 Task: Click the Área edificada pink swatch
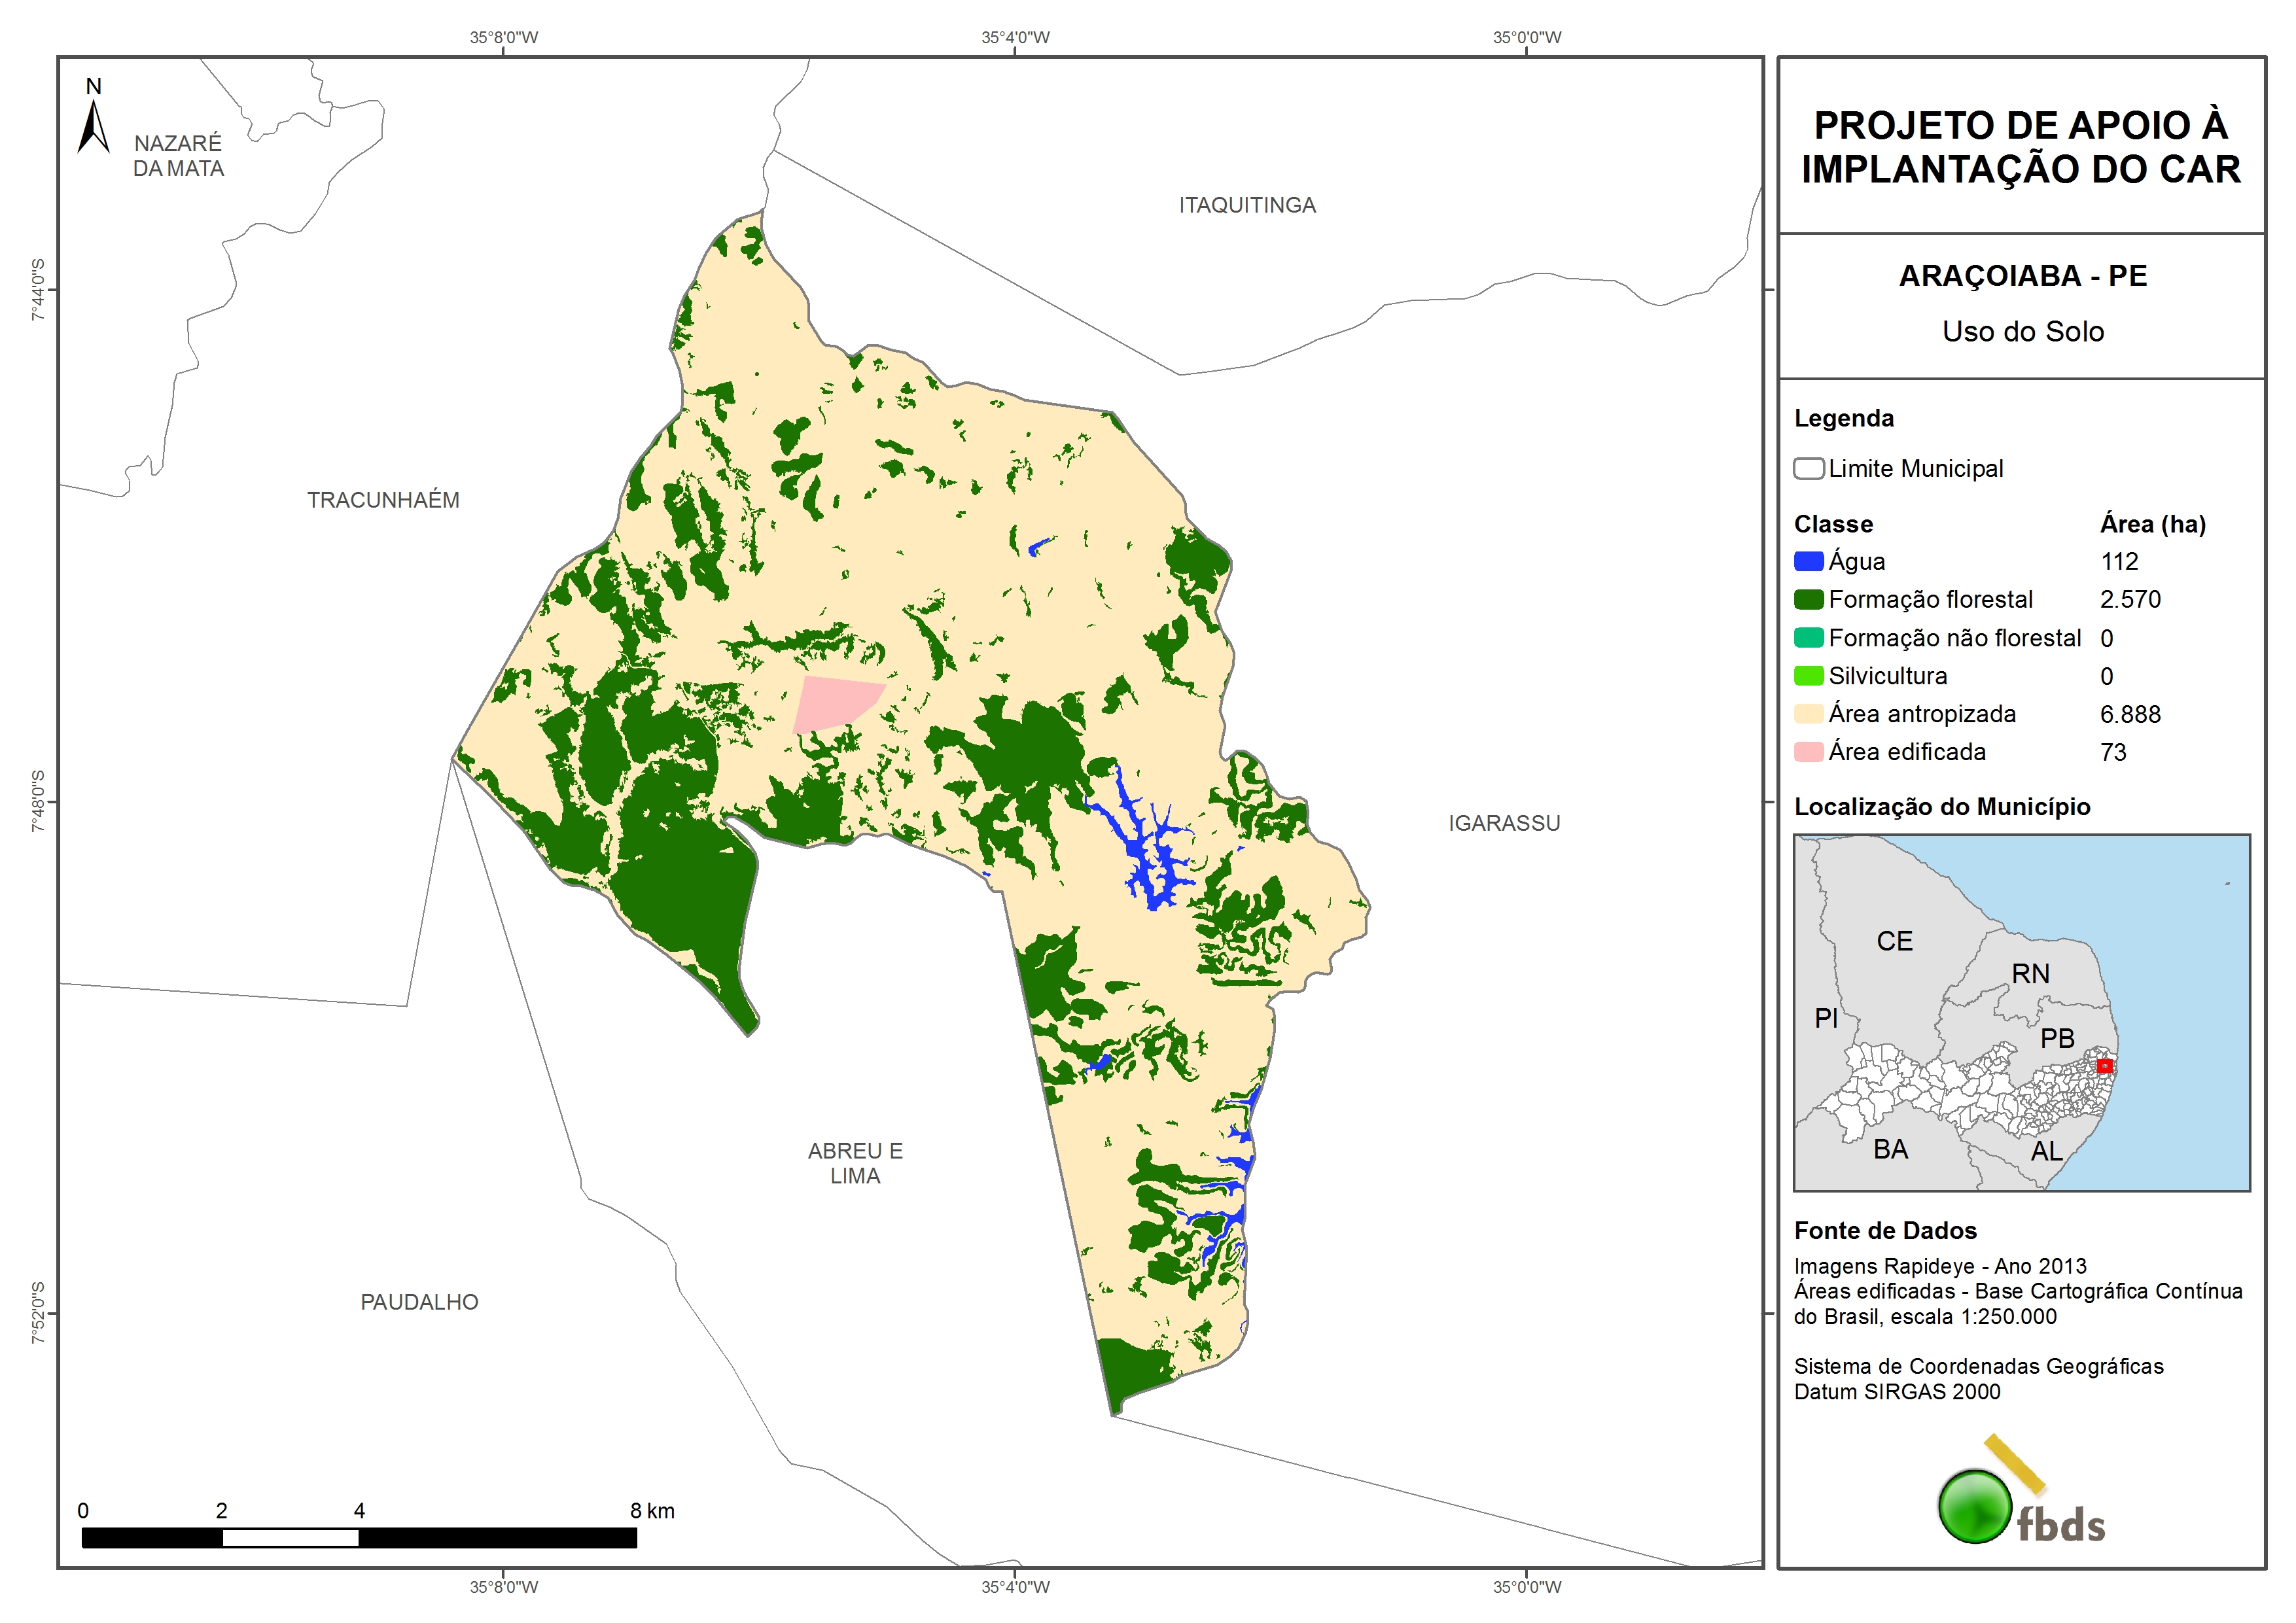1808,752
